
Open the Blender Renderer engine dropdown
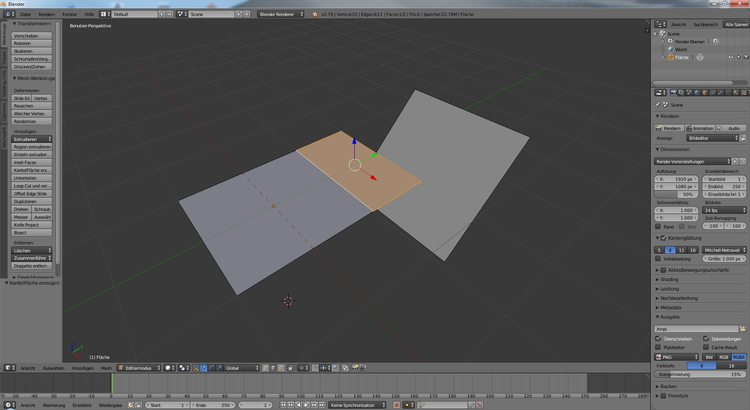point(282,15)
